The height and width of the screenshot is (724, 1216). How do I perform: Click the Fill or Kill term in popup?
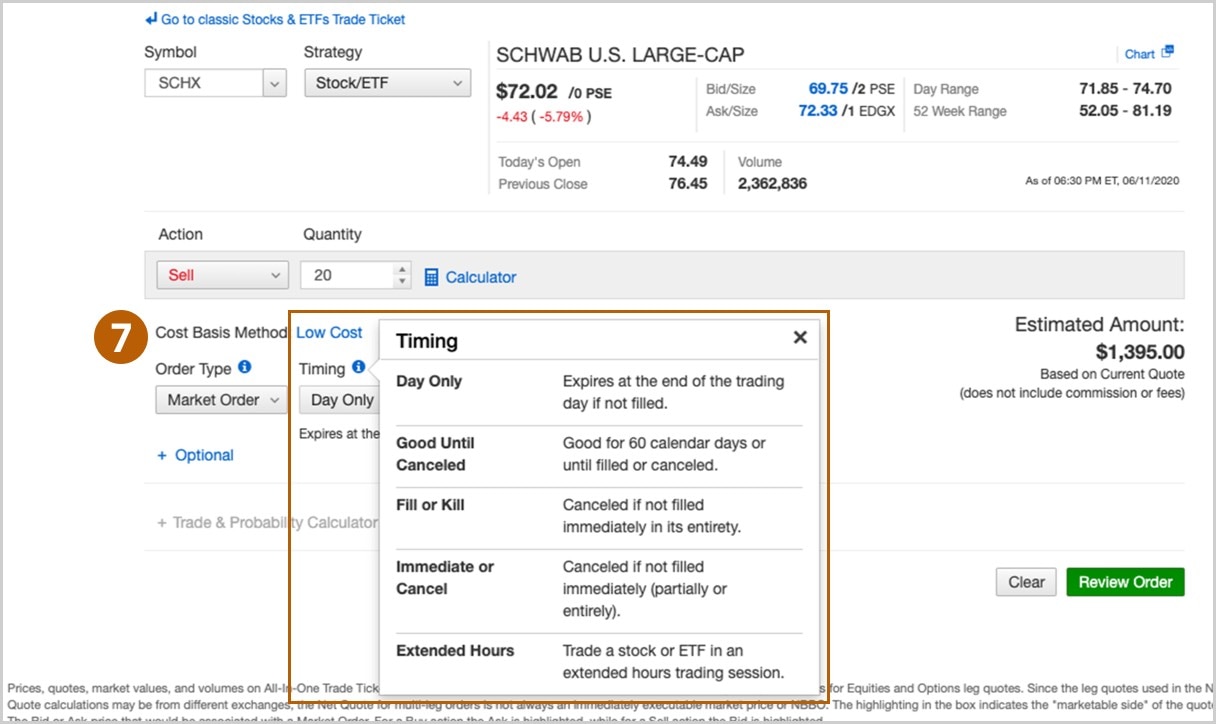(430, 505)
